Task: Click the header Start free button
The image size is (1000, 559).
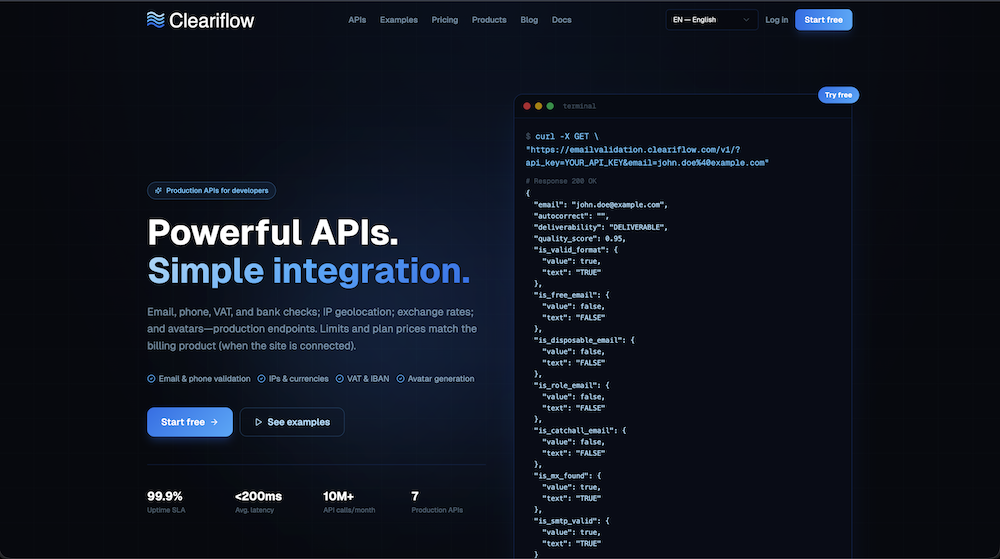Action: coord(823,20)
